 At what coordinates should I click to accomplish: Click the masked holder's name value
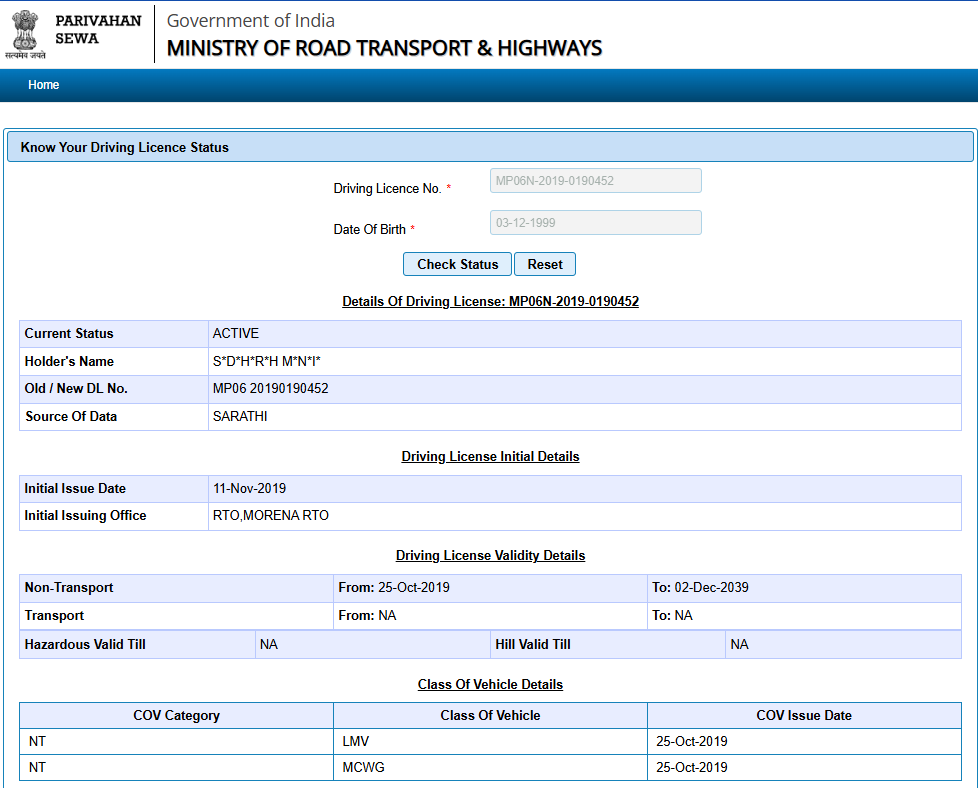click(266, 361)
